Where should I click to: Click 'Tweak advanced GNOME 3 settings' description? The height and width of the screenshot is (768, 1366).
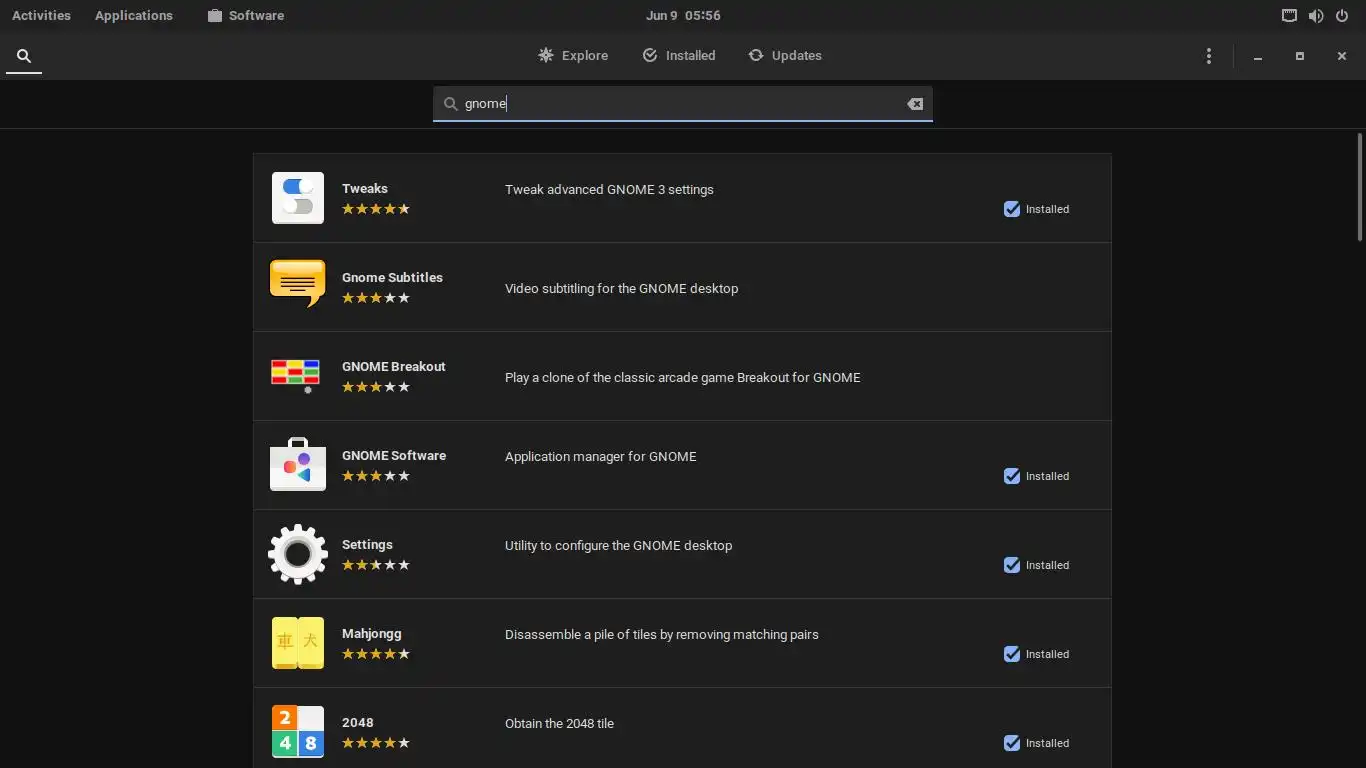point(609,189)
